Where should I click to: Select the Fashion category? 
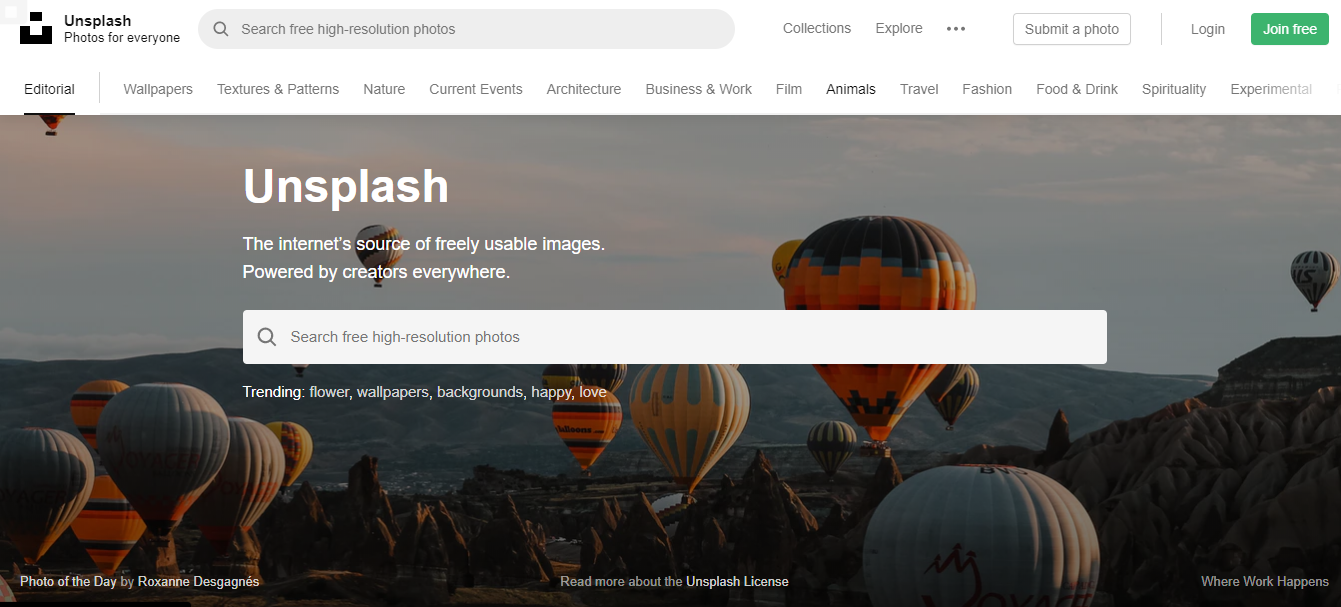(x=987, y=89)
